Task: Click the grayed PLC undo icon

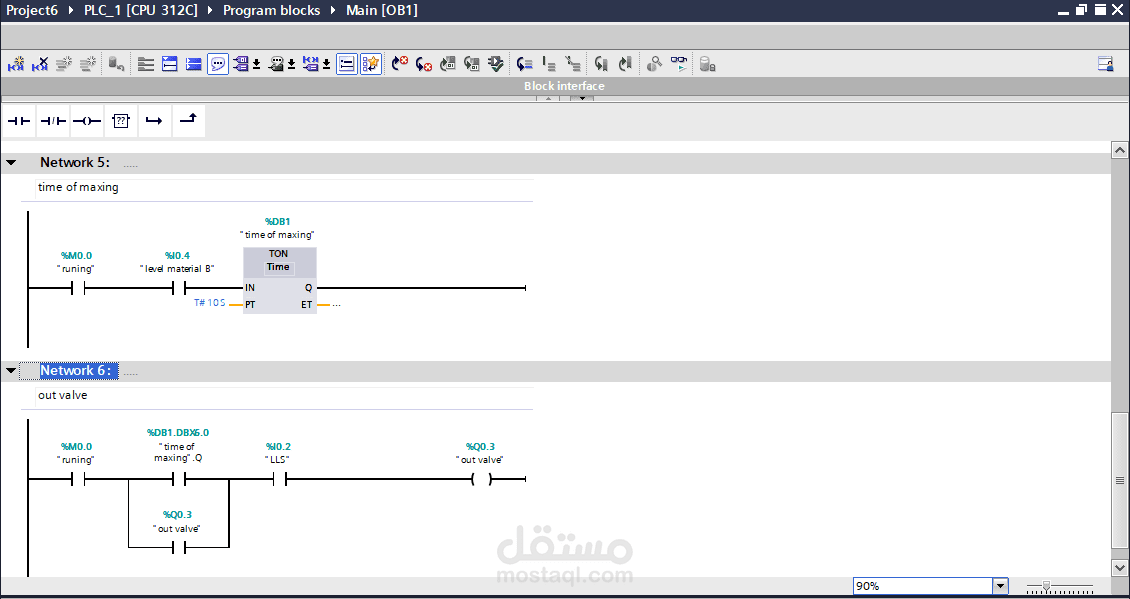Action: [117, 64]
